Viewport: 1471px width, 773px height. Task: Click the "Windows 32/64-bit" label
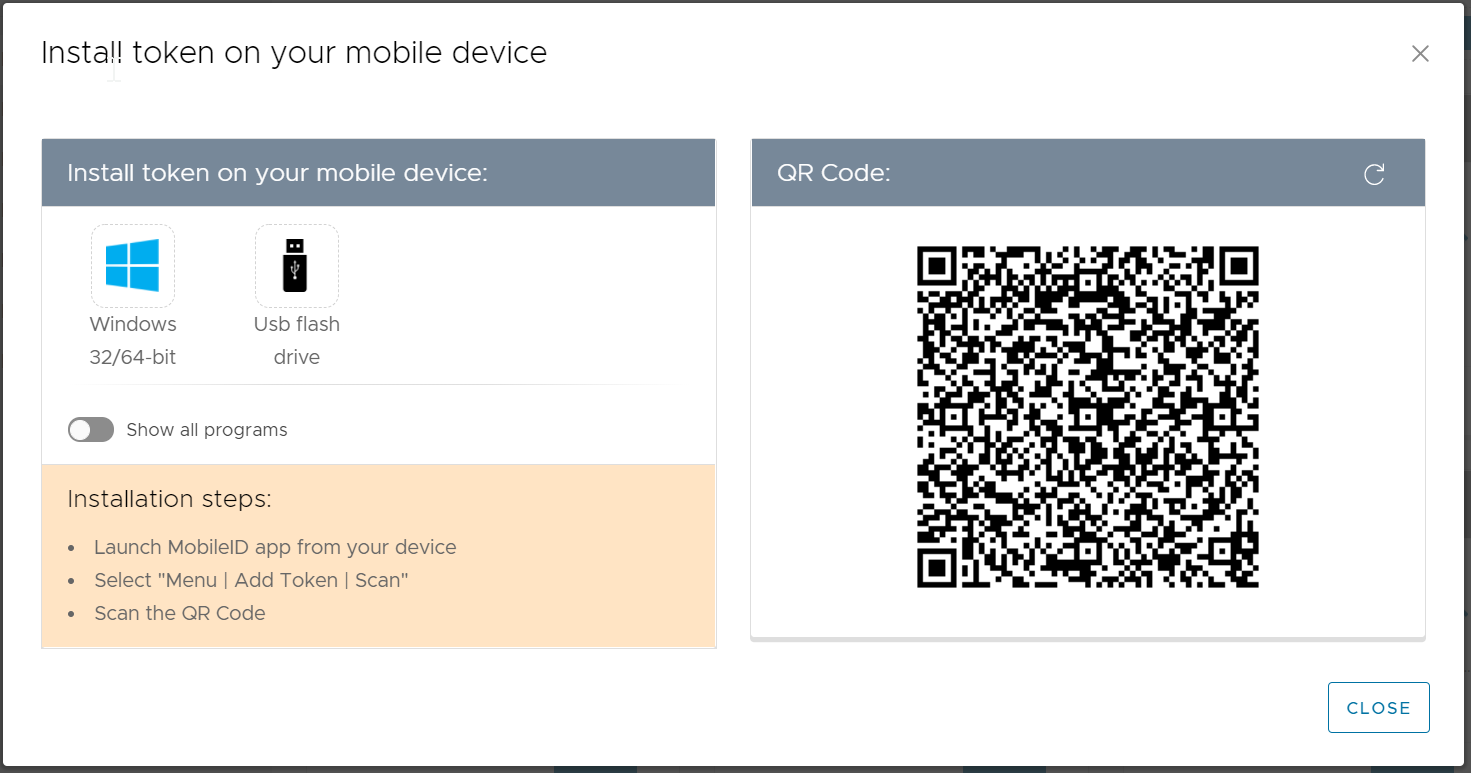[x=133, y=340]
